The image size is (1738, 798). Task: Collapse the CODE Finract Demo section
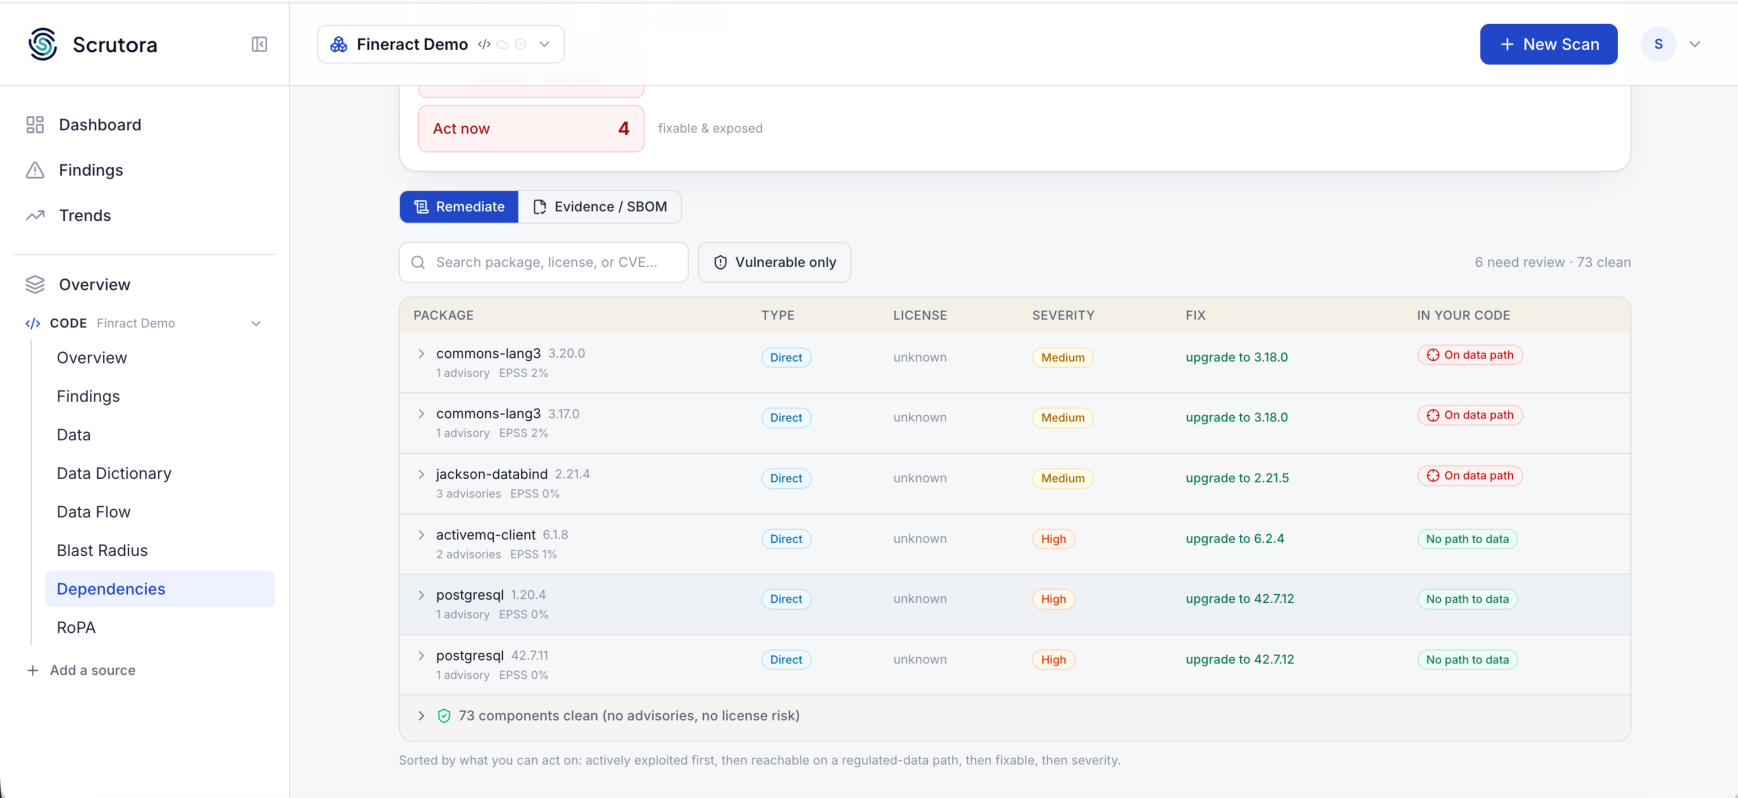click(256, 323)
